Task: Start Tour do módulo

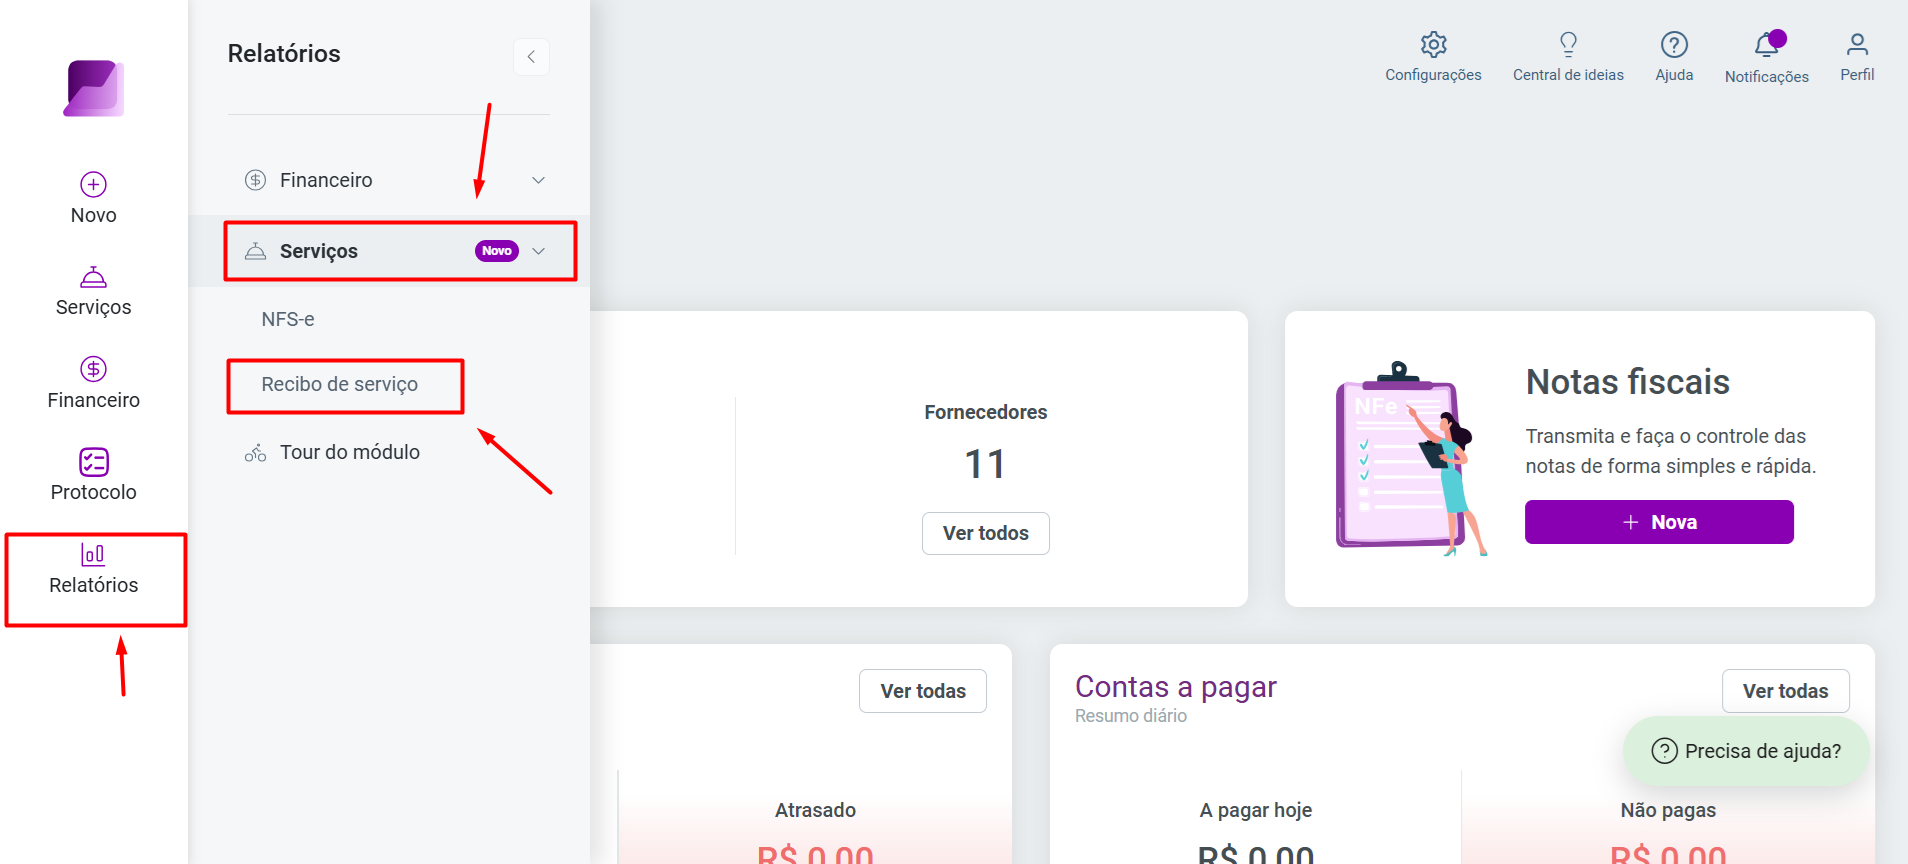Action: 350,452
